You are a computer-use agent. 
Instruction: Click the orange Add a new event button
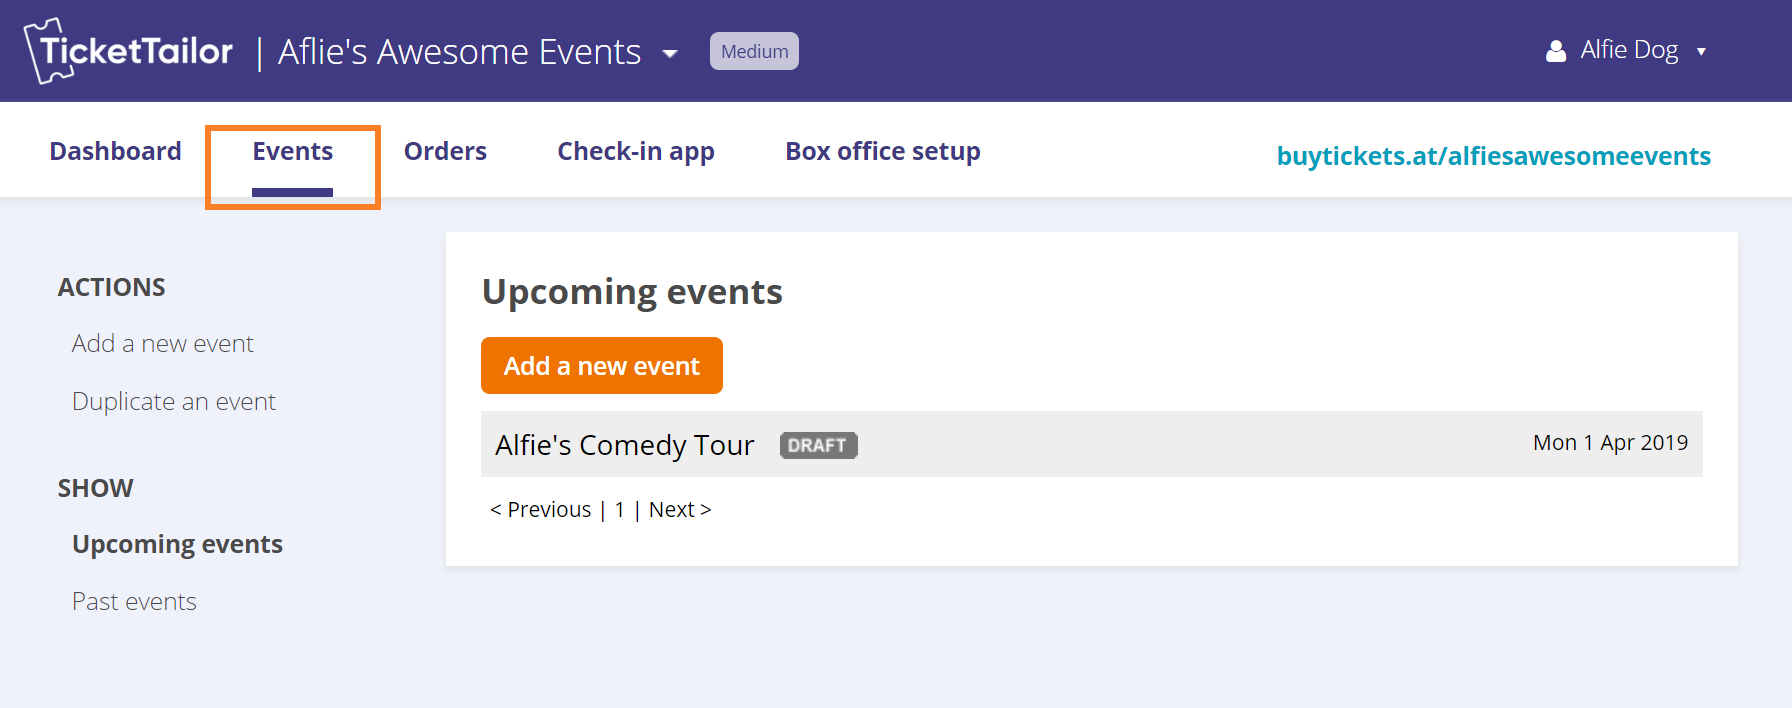[602, 366]
